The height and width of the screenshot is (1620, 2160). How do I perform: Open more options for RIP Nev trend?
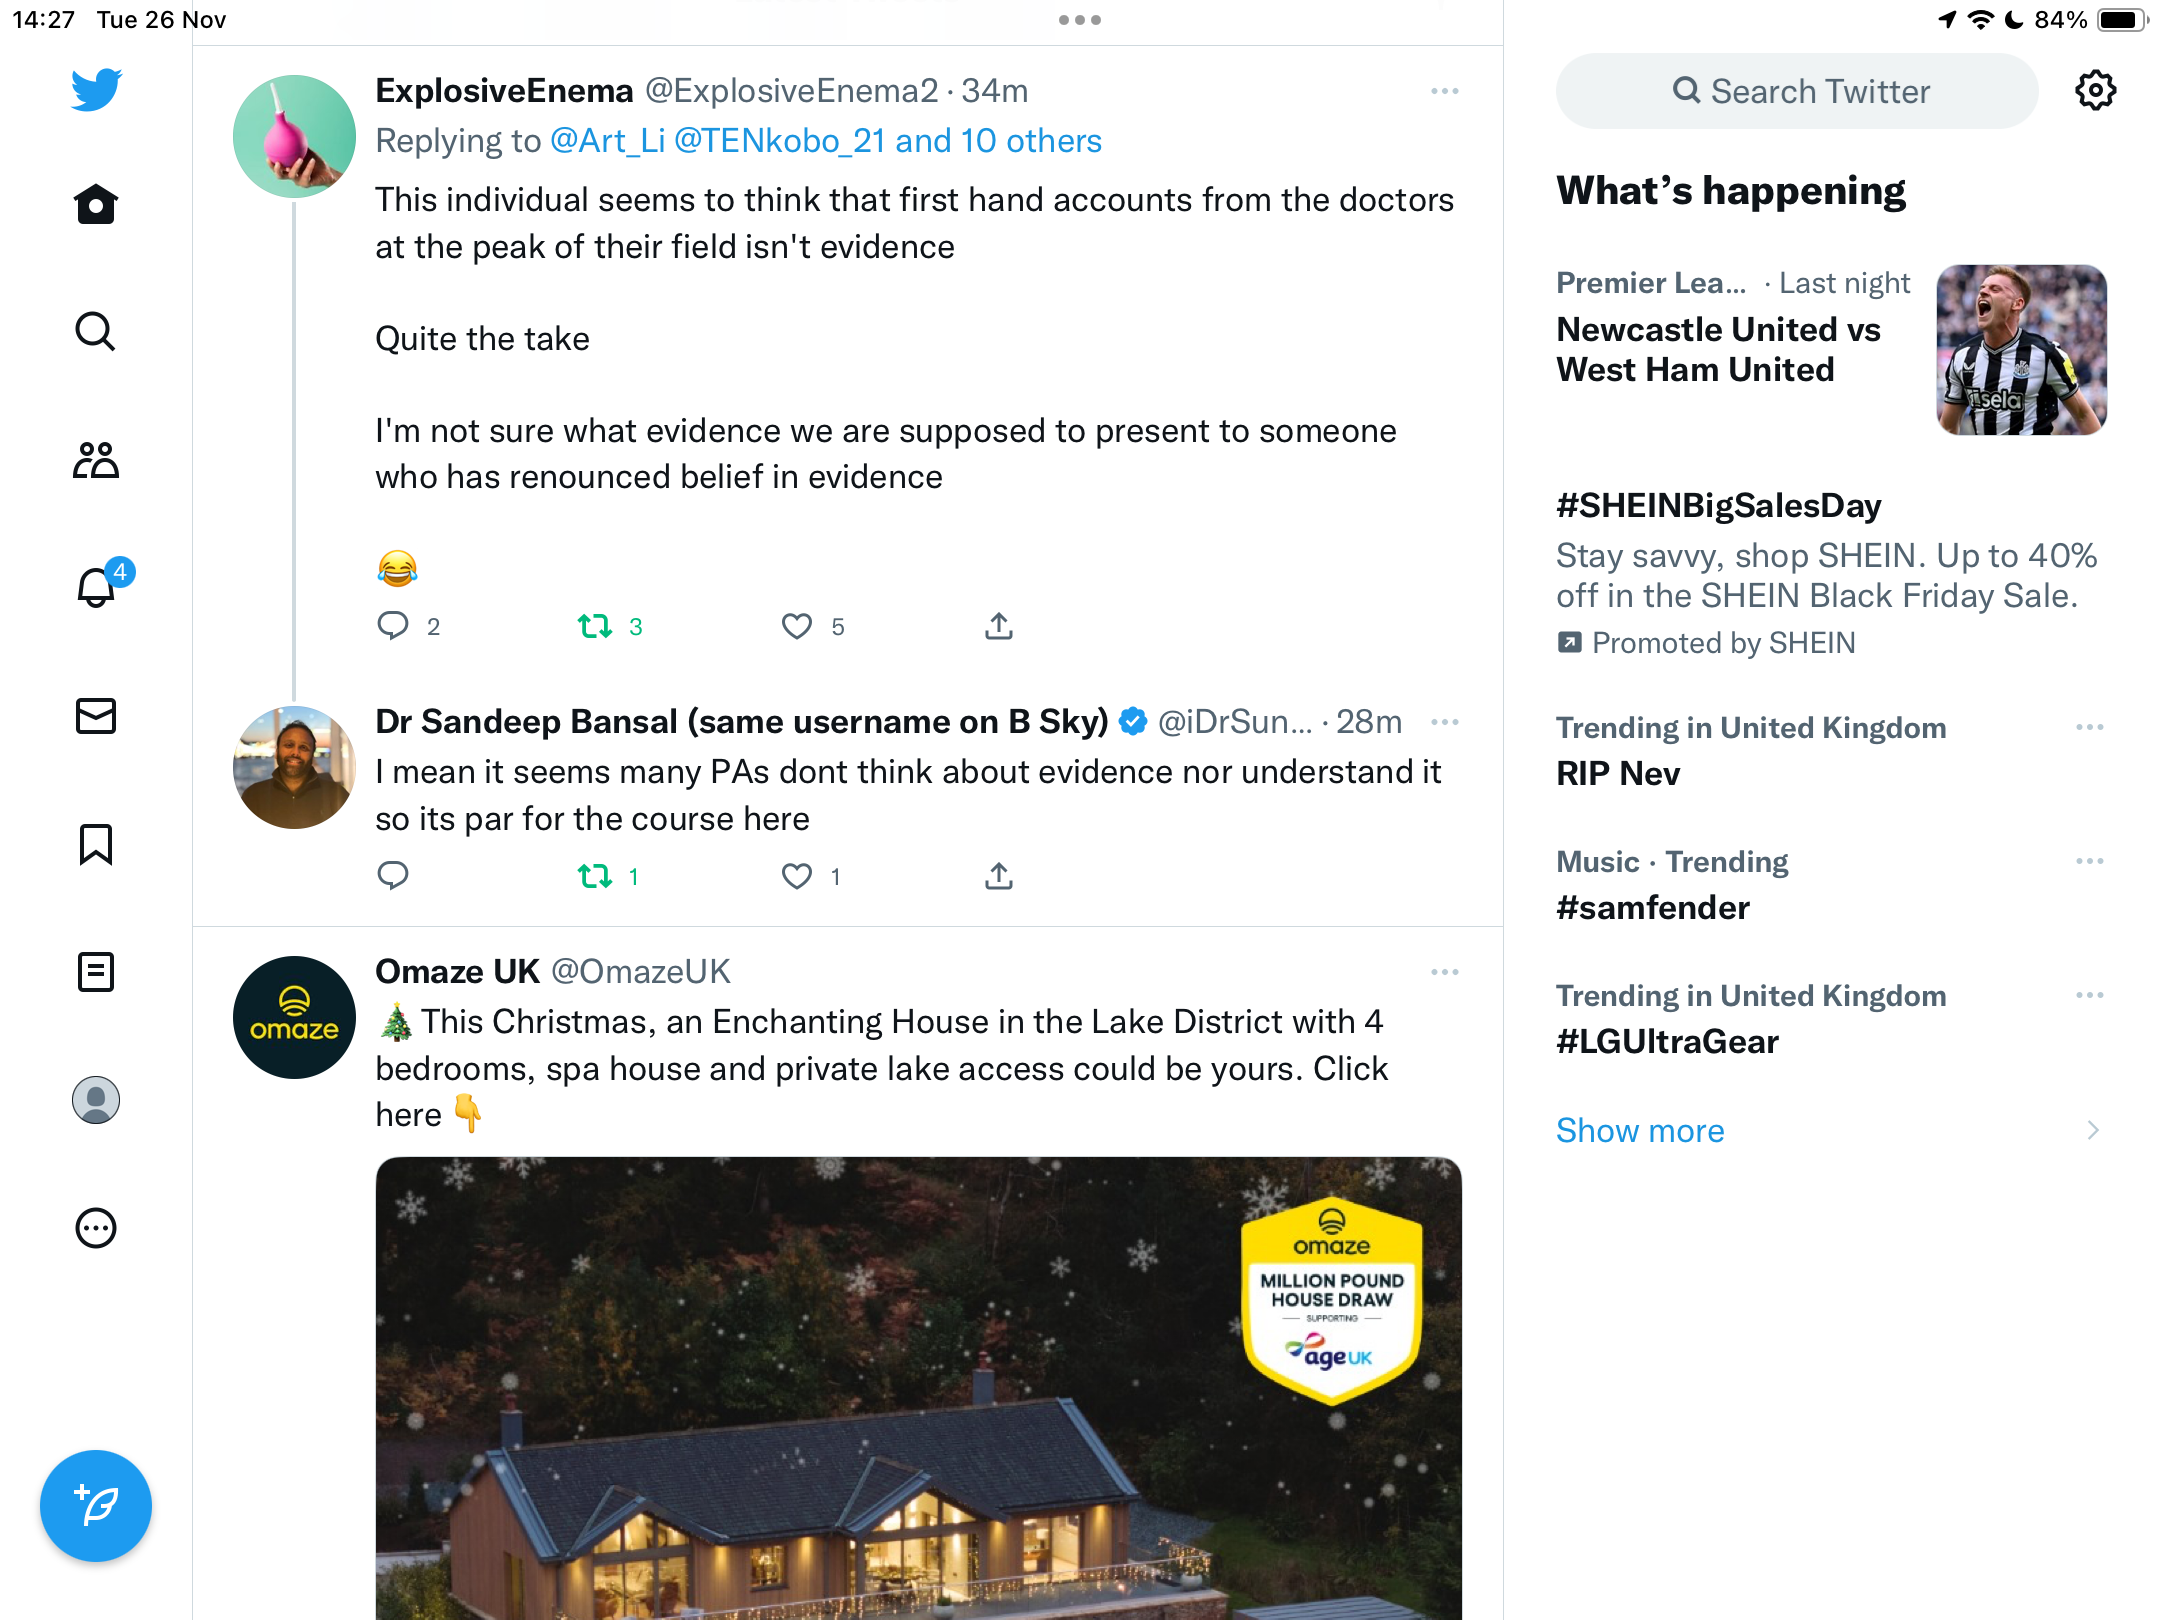click(x=2090, y=727)
